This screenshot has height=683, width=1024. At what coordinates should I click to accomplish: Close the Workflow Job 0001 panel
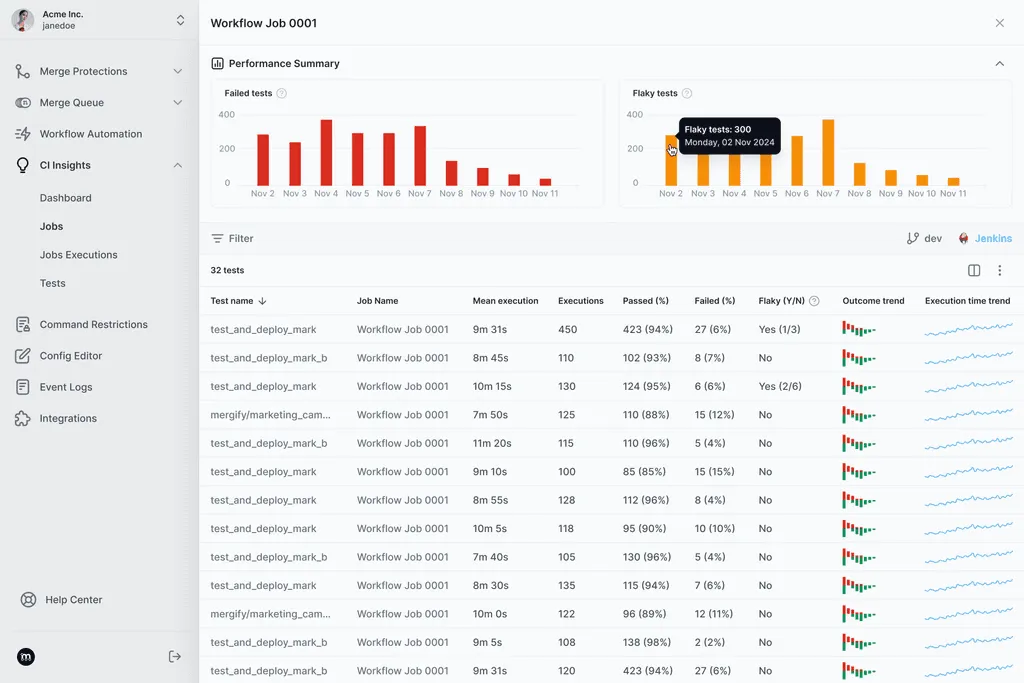click(x=999, y=23)
